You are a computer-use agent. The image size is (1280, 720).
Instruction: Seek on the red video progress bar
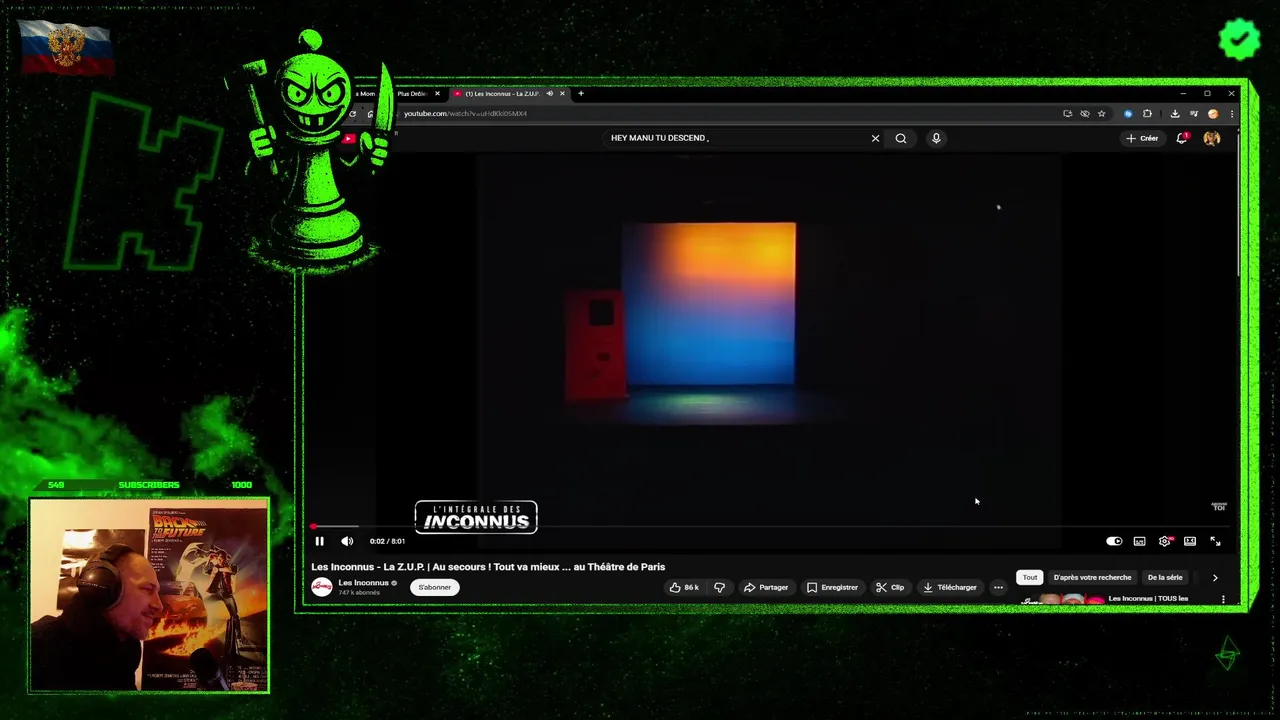point(770,526)
